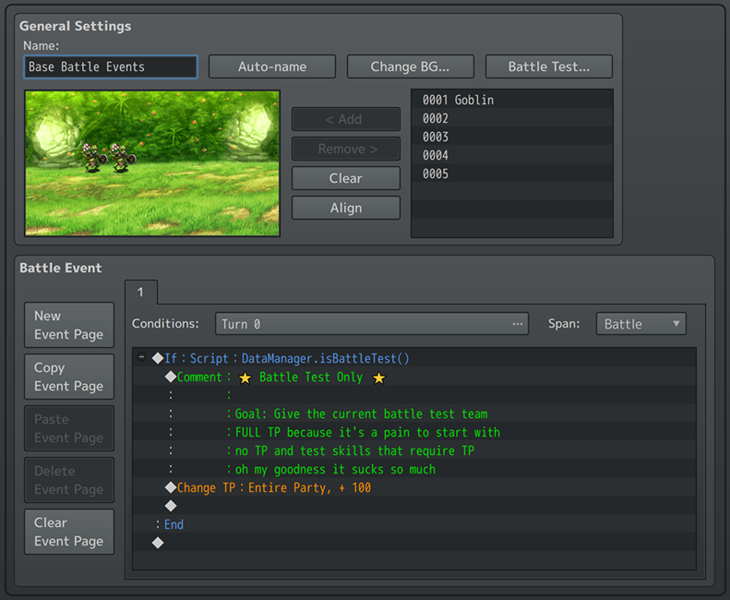Click the star icon after Battle Test Only
This screenshot has height=600, width=730.
point(379,378)
